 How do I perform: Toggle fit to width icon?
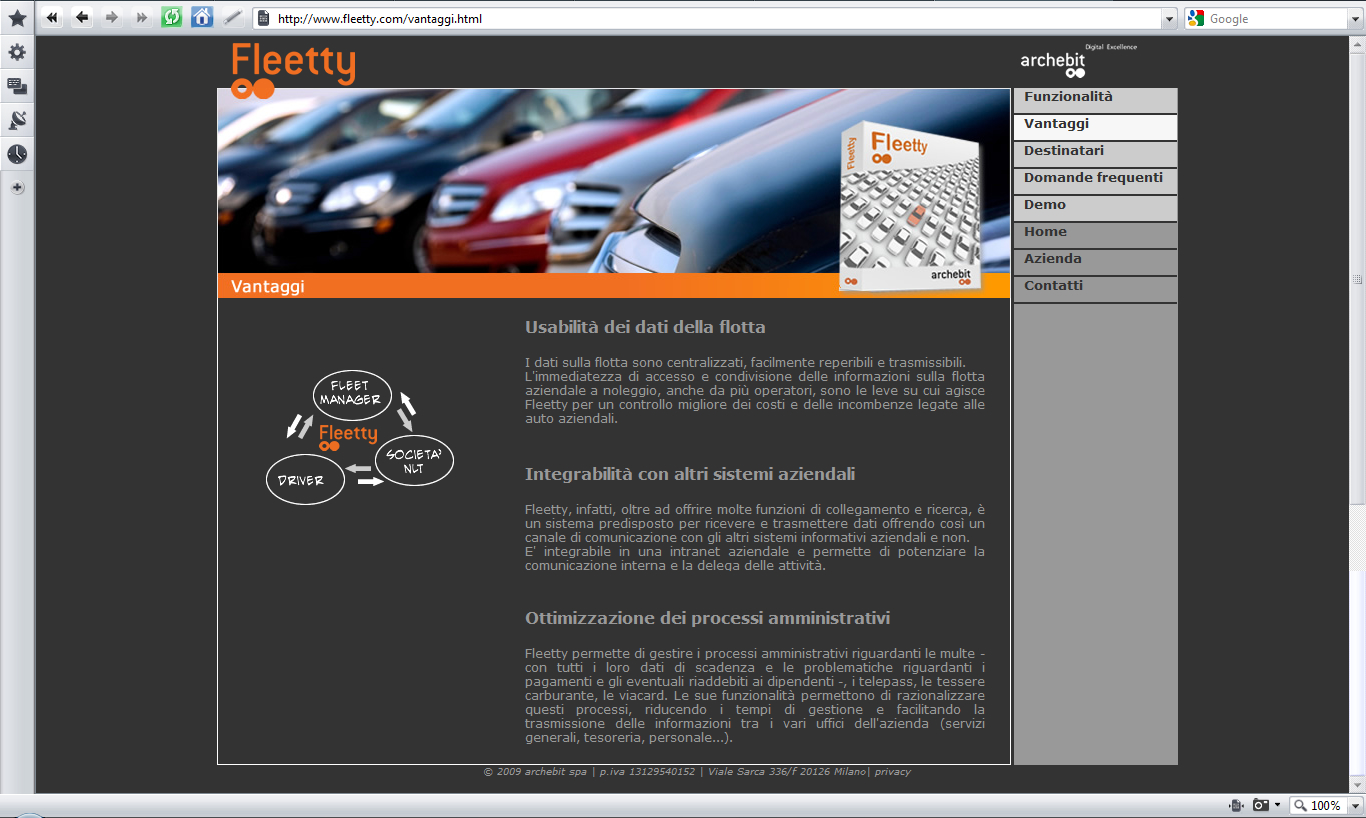tap(1237, 805)
